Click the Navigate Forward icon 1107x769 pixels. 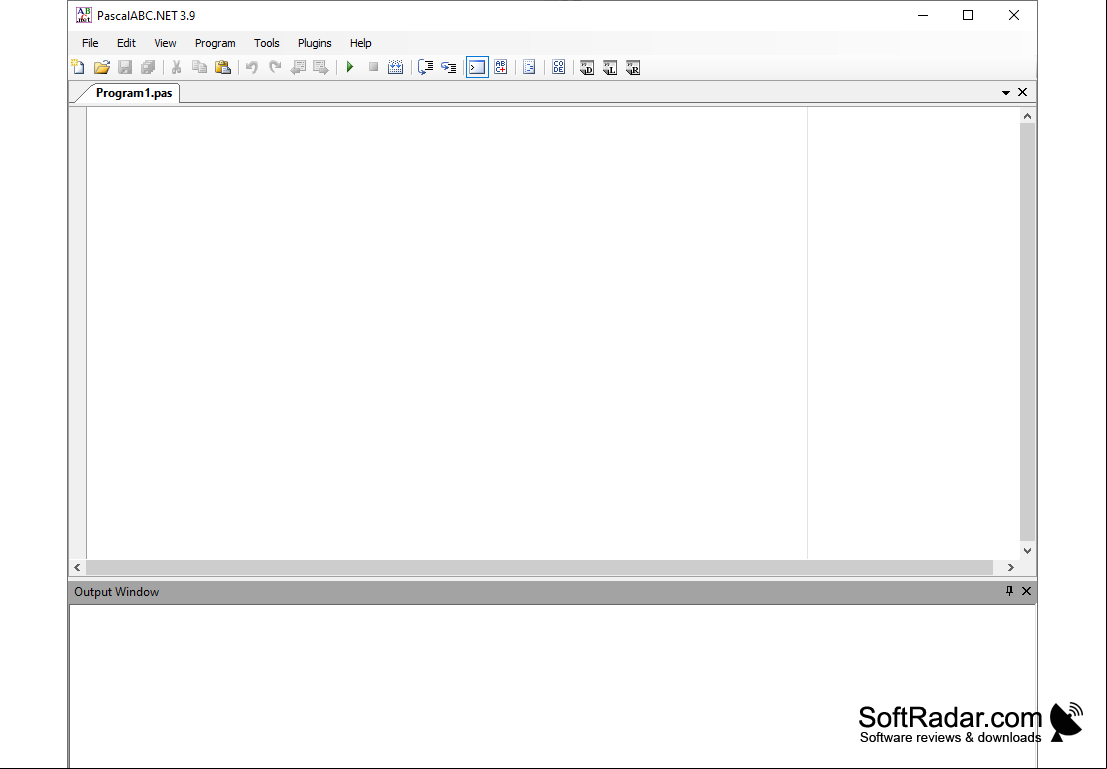pos(321,67)
